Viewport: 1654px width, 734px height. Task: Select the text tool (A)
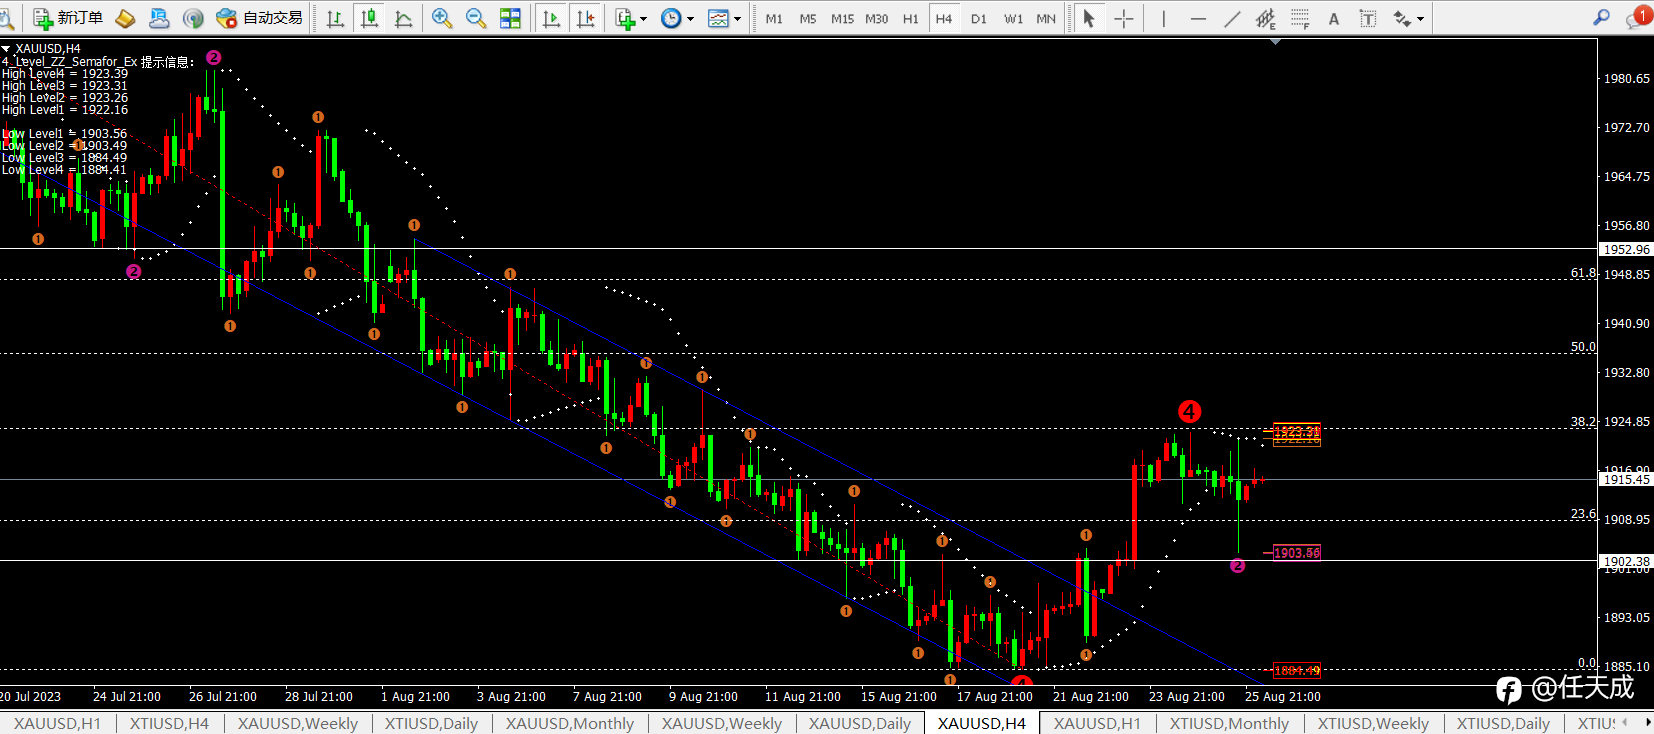[1334, 18]
